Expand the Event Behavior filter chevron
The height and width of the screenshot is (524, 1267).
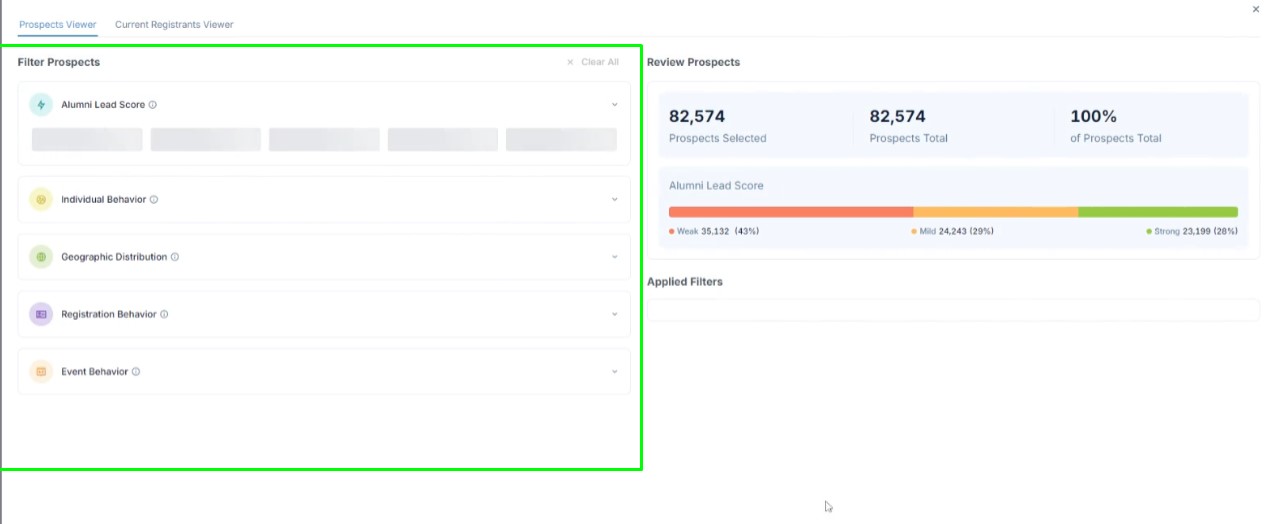click(x=615, y=372)
